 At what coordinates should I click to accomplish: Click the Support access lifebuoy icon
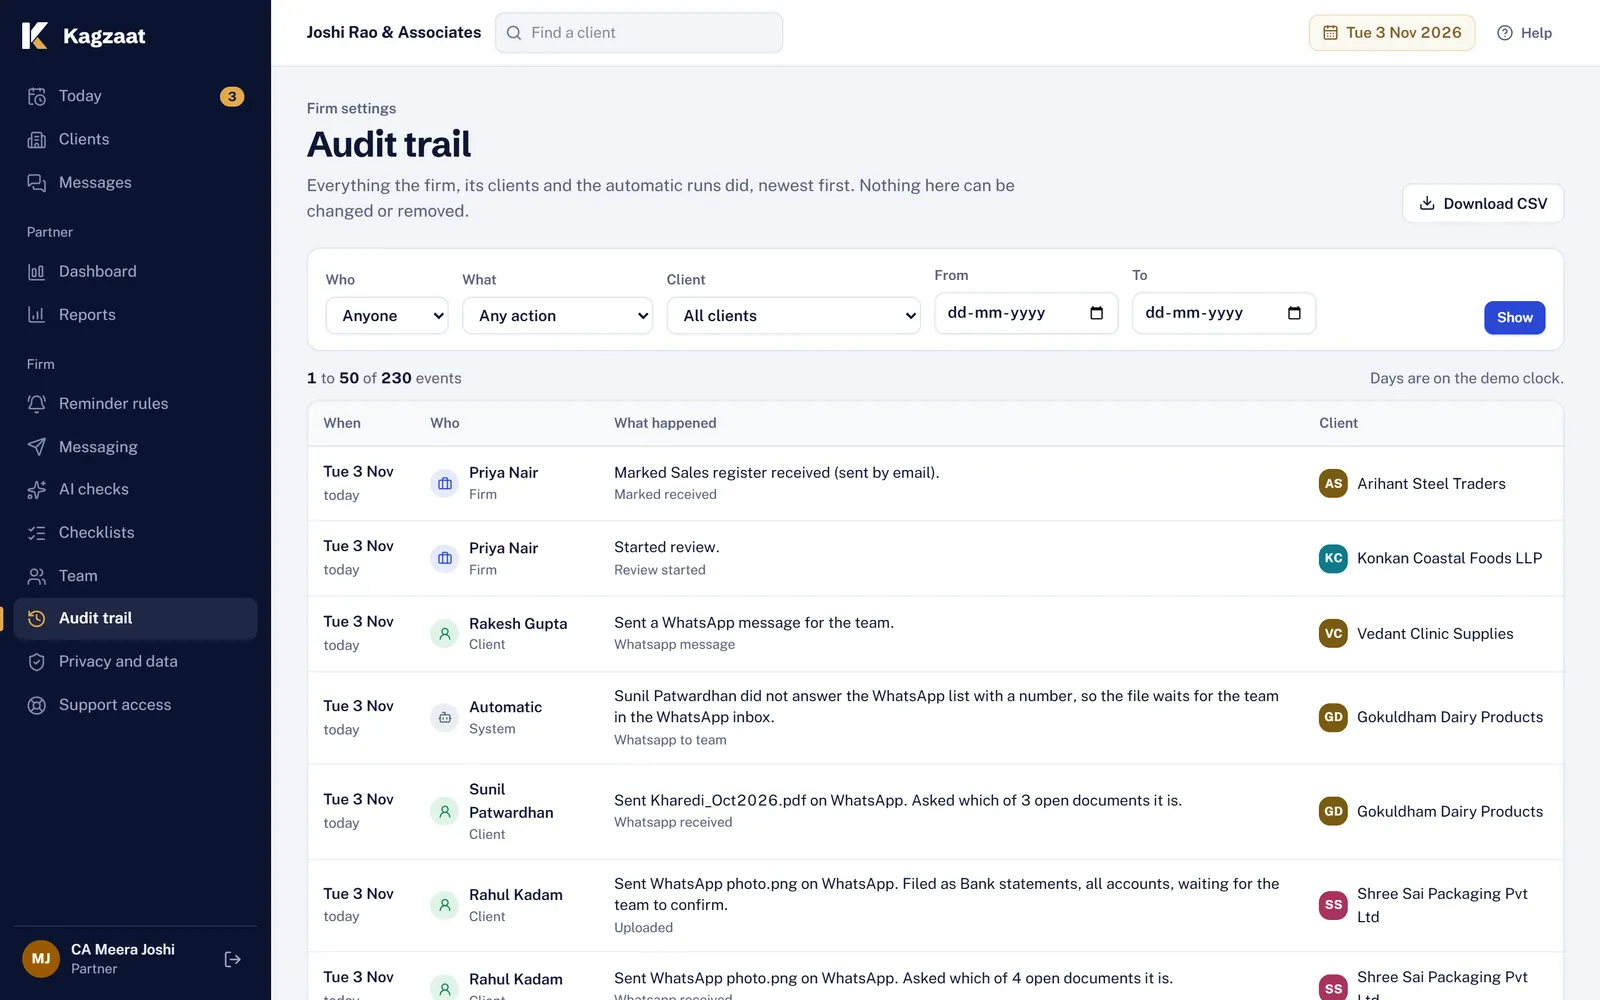[x=37, y=705]
